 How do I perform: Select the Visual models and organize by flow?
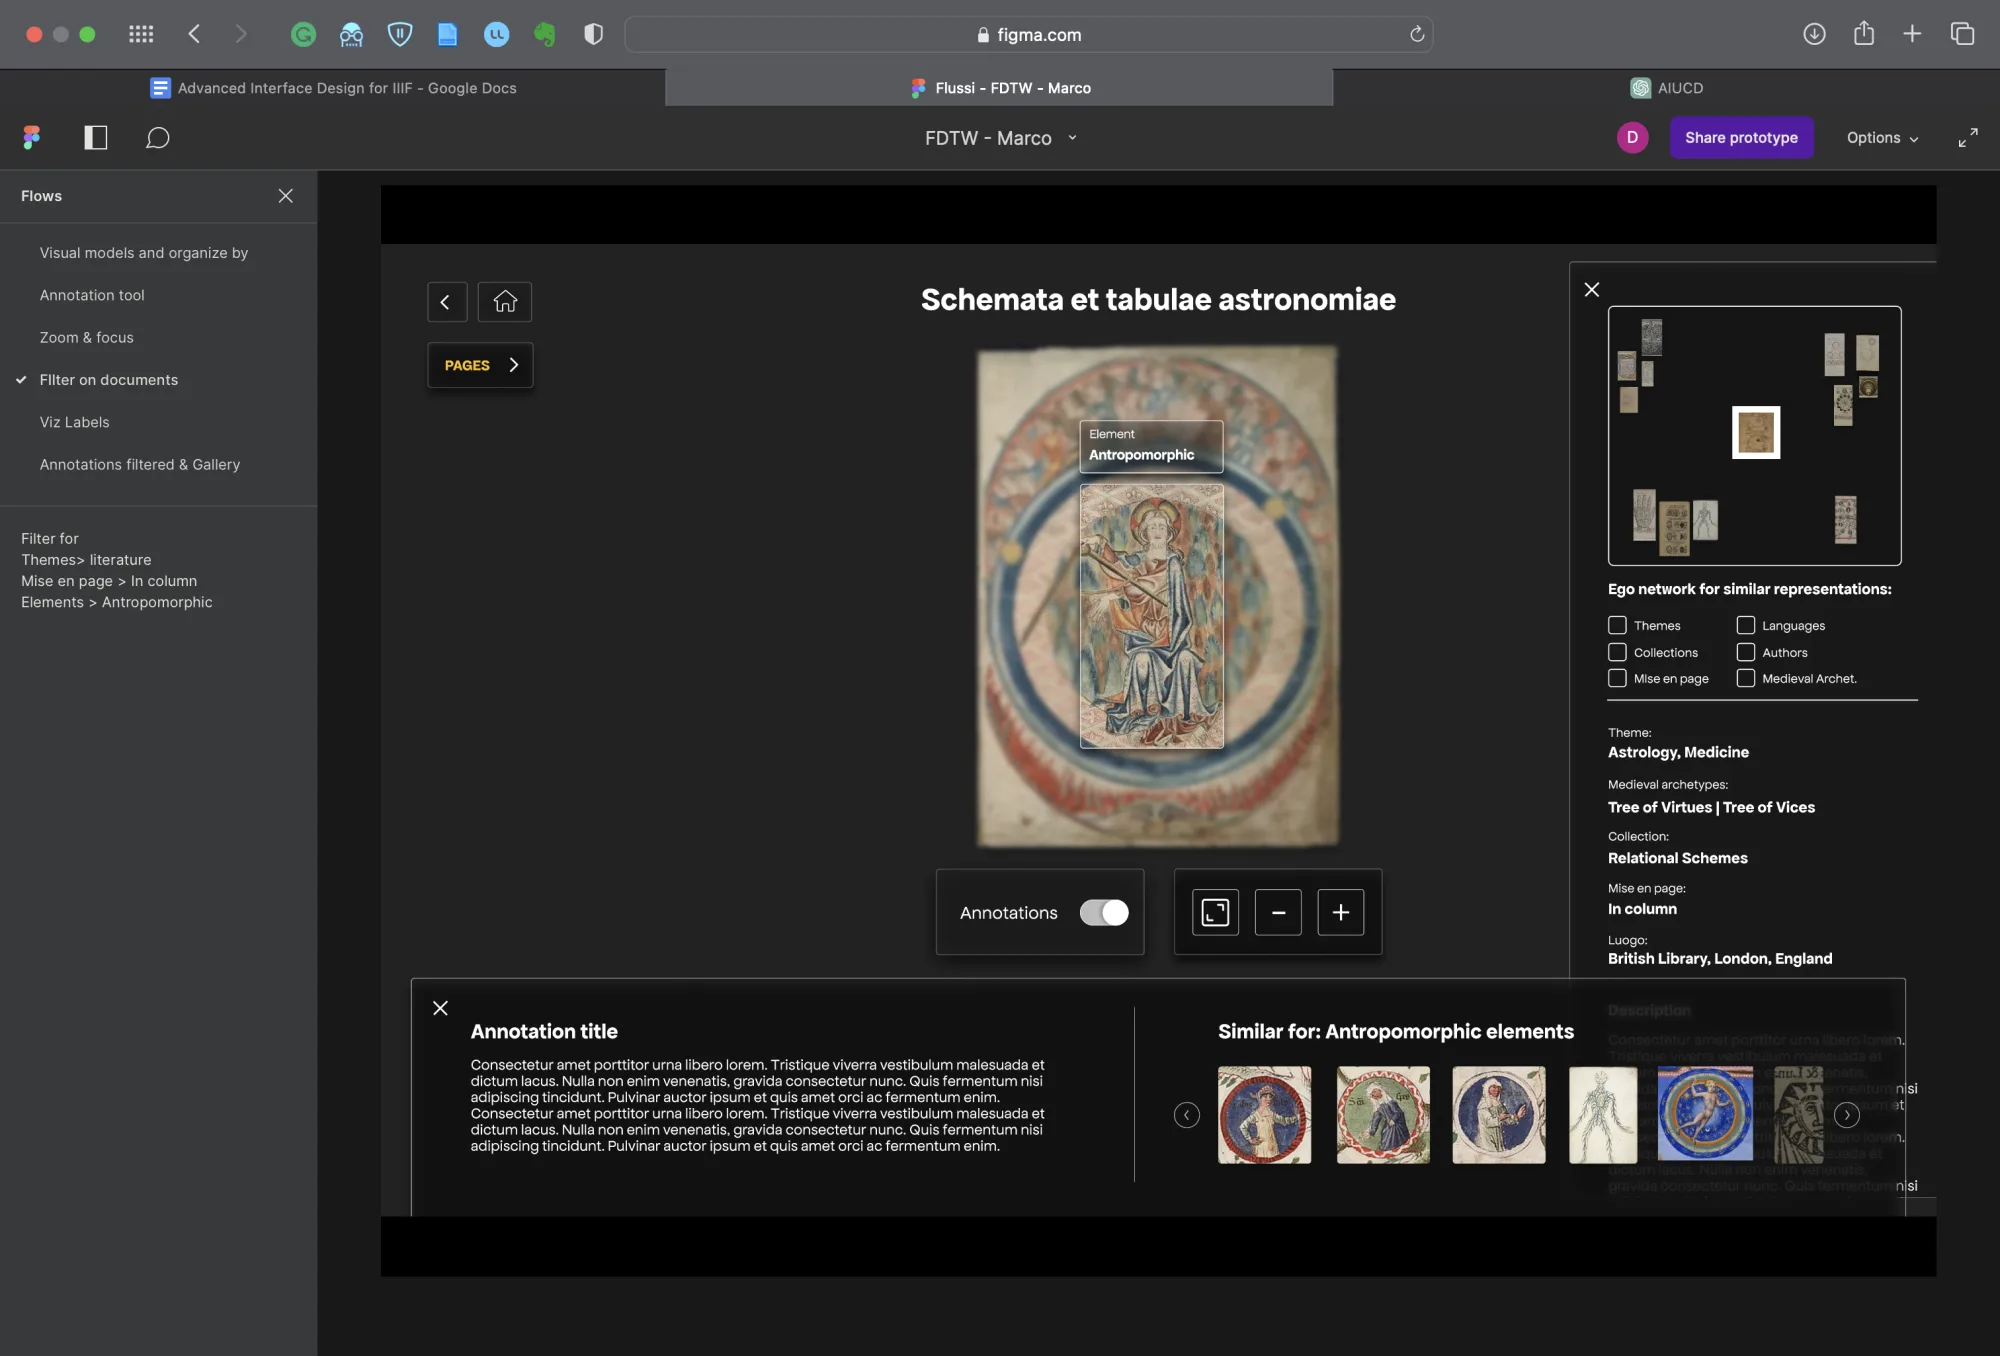pyautogui.click(x=144, y=253)
